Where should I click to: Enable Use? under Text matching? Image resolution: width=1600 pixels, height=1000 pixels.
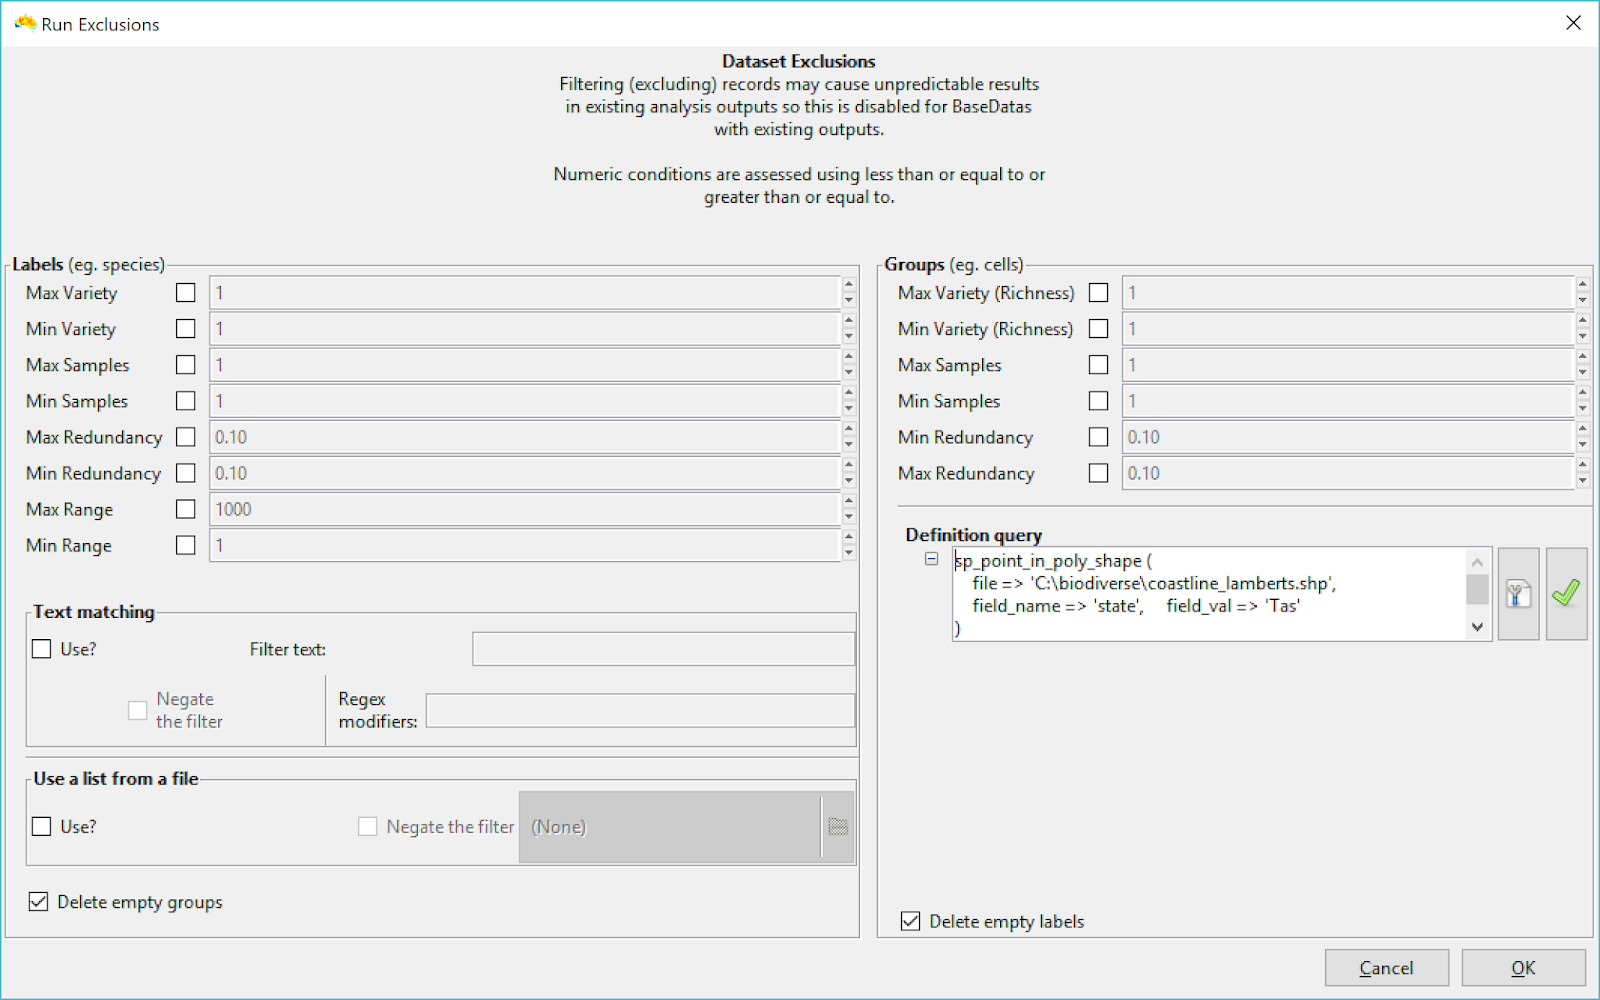tap(41, 648)
